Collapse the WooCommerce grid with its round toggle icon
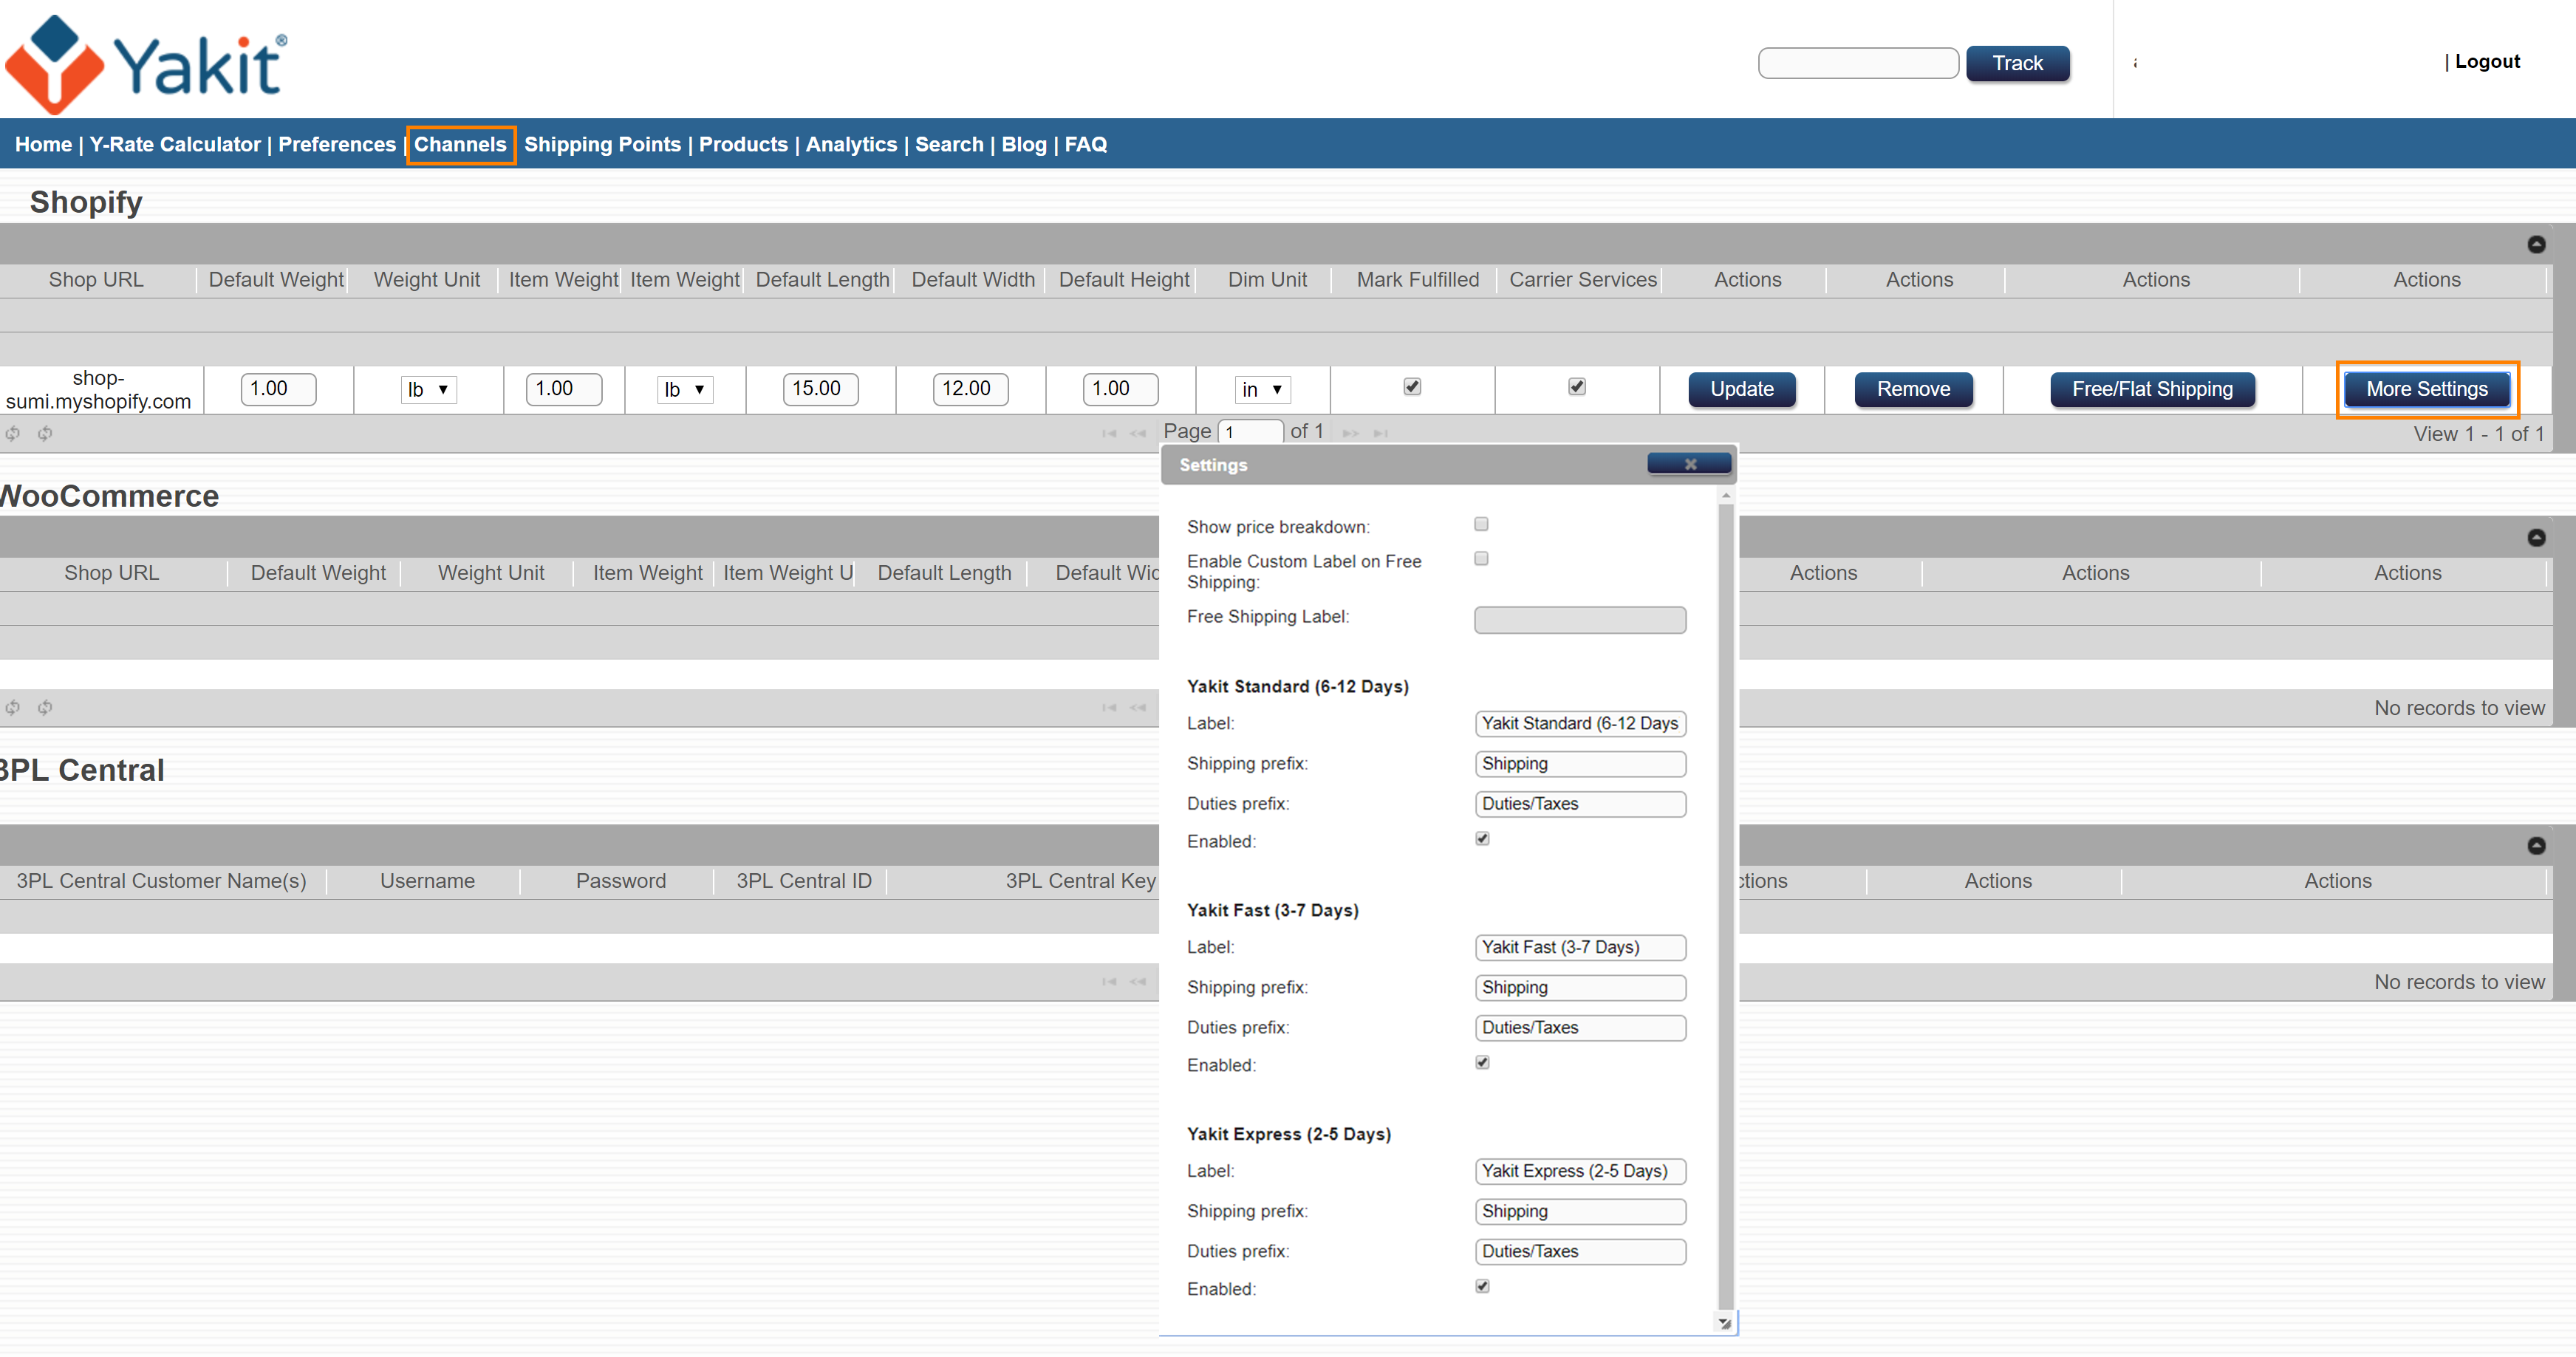Screen dimensions: 2576x1357 [x=2536, y=538]
